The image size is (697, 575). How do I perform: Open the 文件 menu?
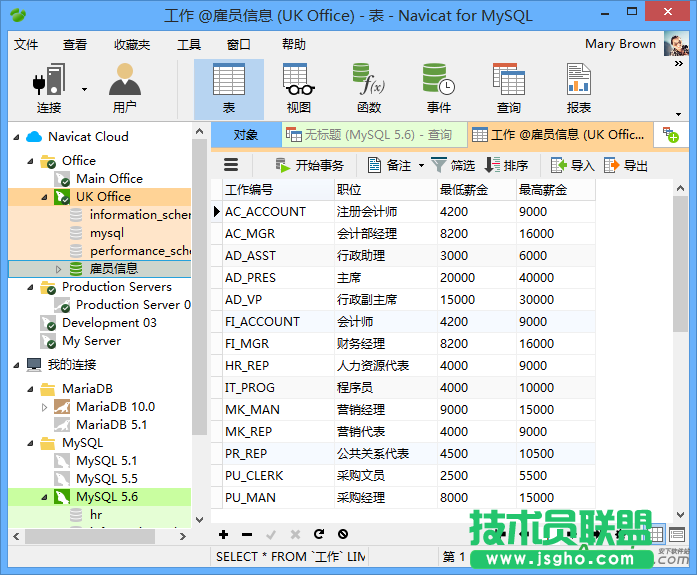26,44
